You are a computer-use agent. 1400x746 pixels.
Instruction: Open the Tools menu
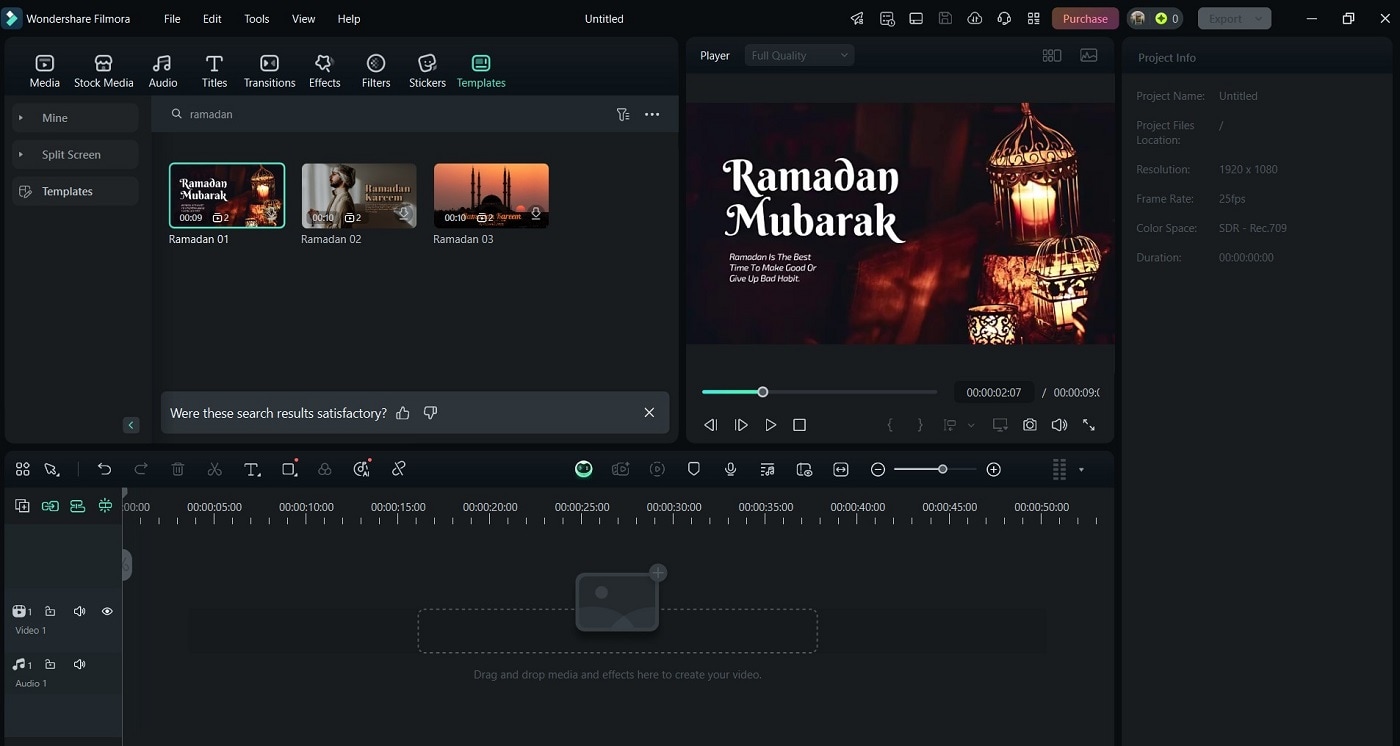[x=257, y=19]
